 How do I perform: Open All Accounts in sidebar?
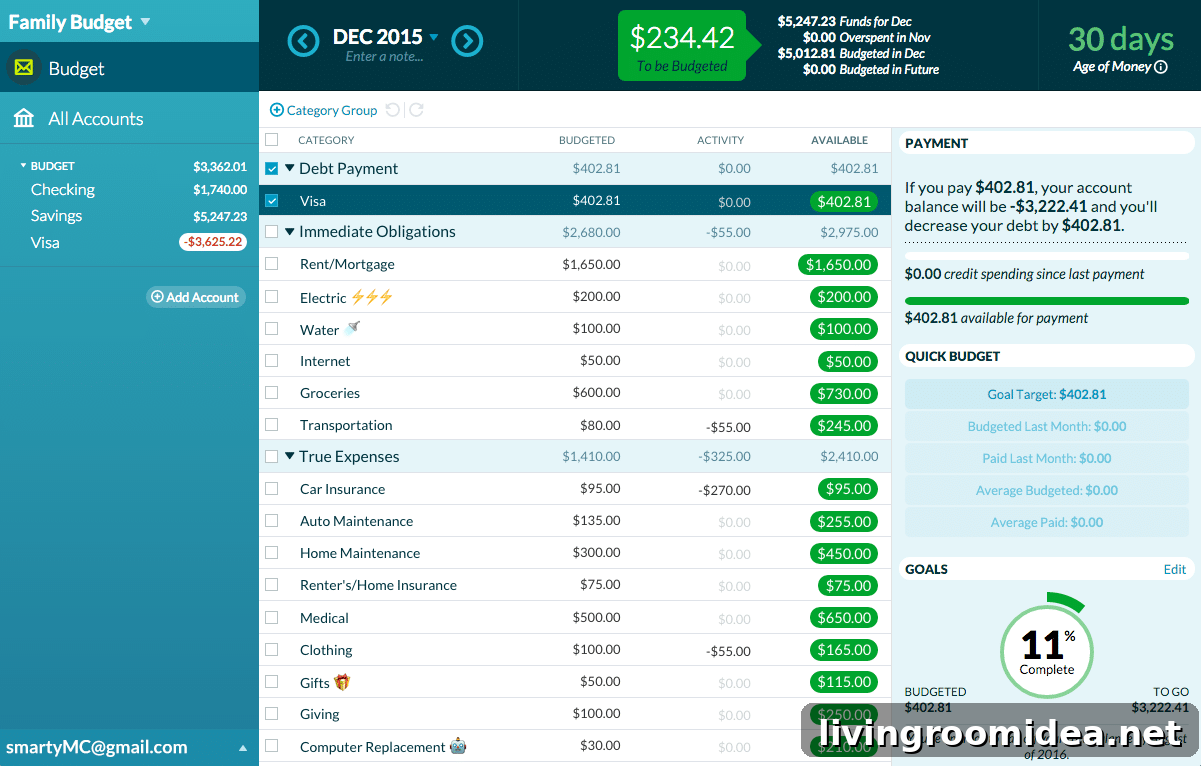click(129, 119)
